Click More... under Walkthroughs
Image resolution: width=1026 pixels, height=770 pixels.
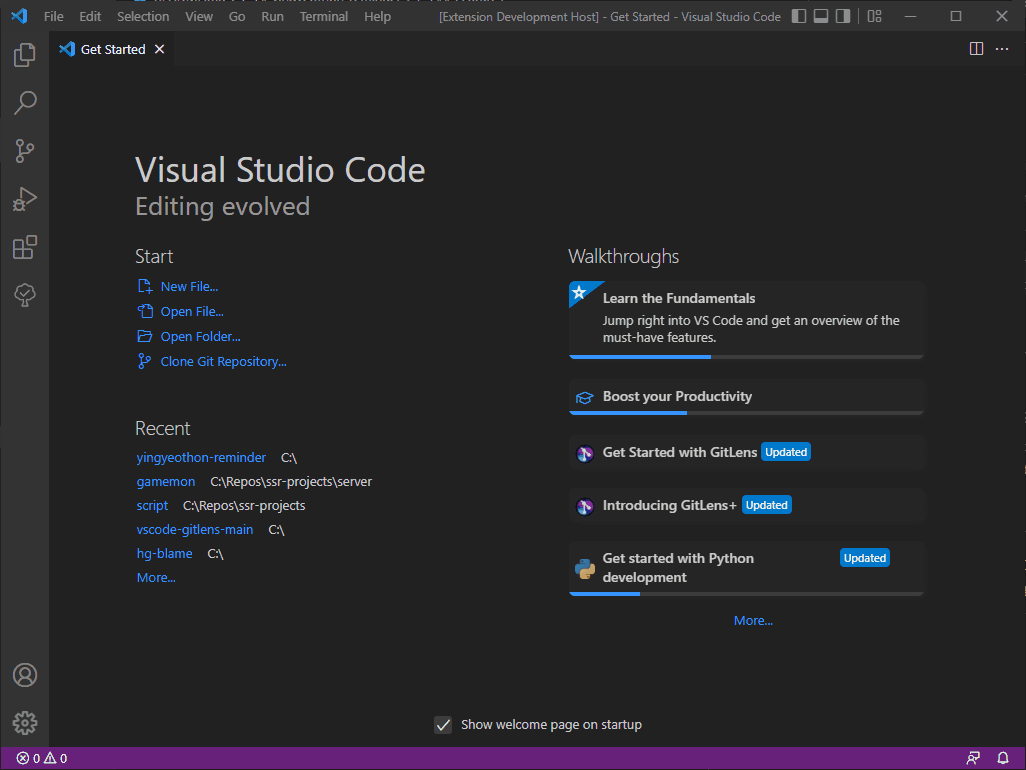tap(753, 620)
